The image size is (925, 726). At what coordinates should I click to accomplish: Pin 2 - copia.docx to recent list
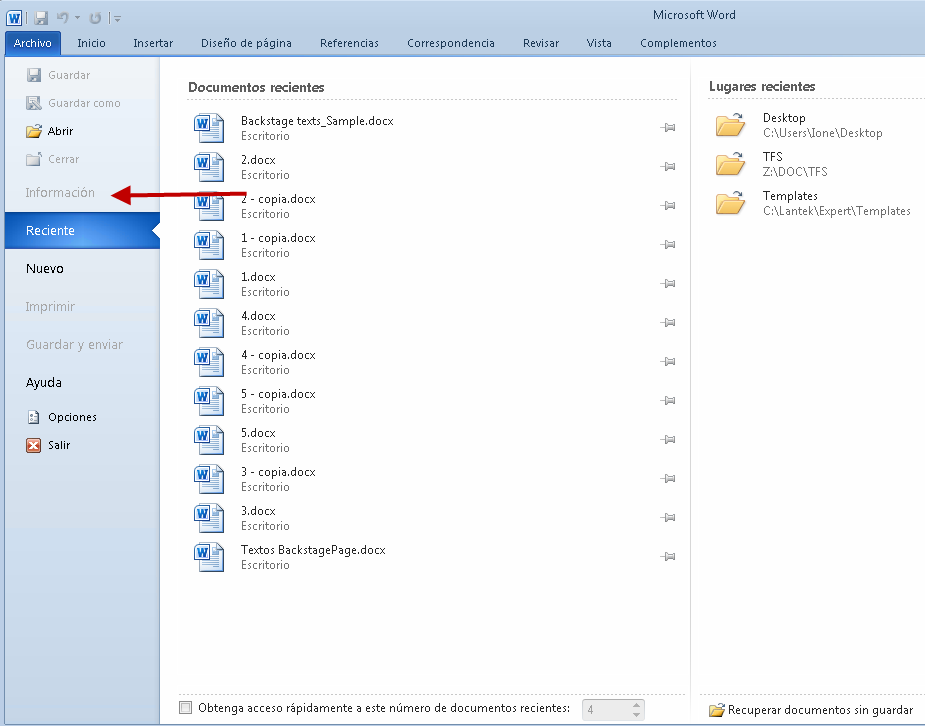click(x=668, y=205)
